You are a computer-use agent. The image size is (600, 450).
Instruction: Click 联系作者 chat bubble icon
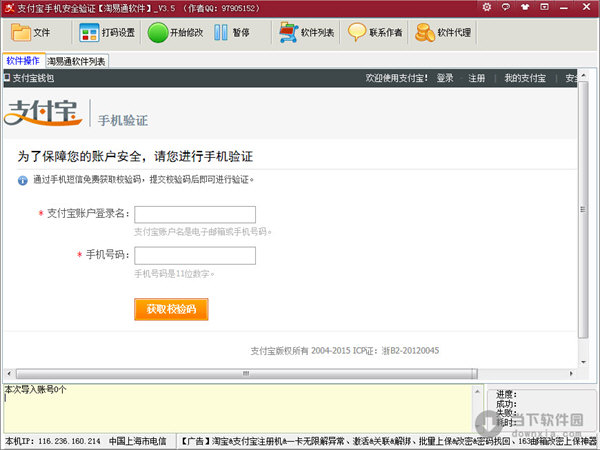[x=357, y=32]
